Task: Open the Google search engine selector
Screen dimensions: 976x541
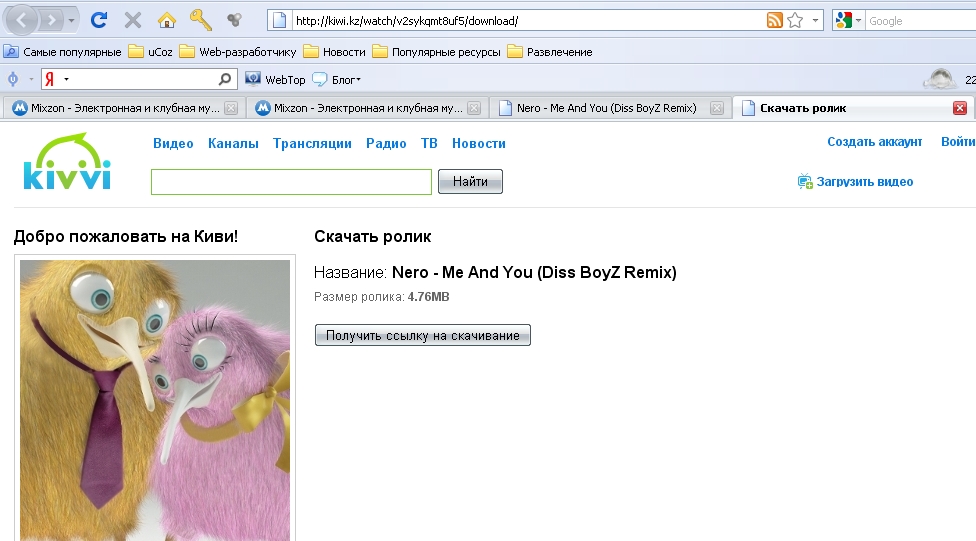Action: [848, 21]
